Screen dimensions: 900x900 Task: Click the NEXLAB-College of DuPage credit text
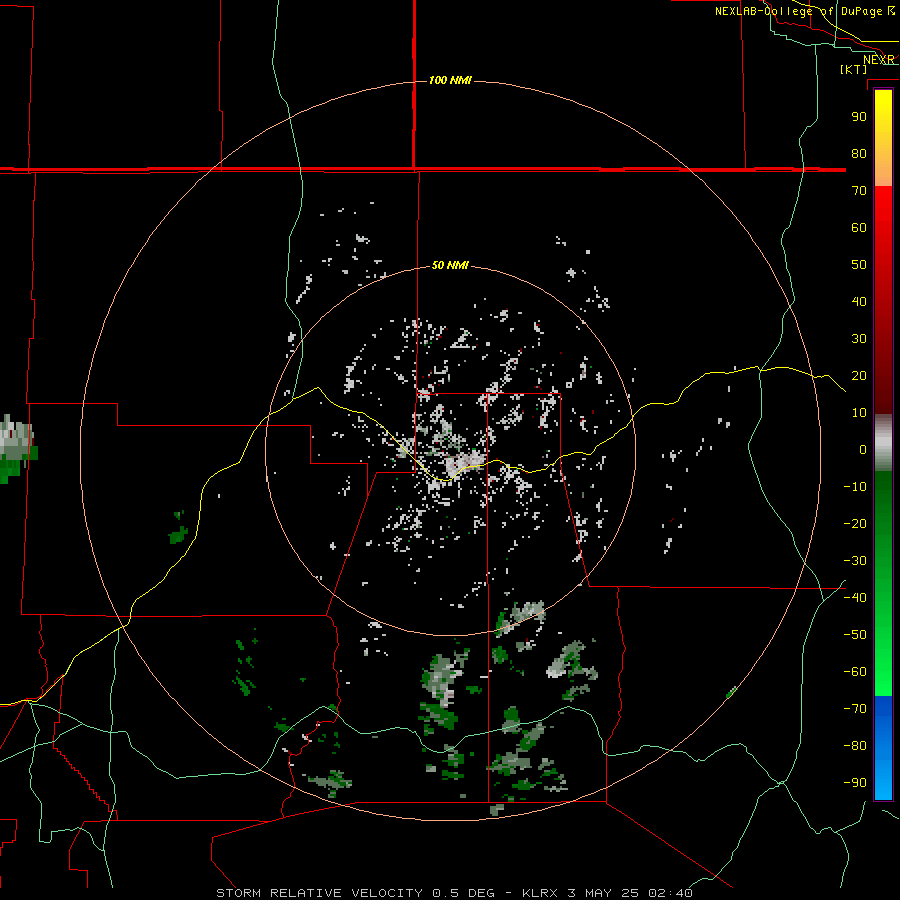[x=805, y=11]
